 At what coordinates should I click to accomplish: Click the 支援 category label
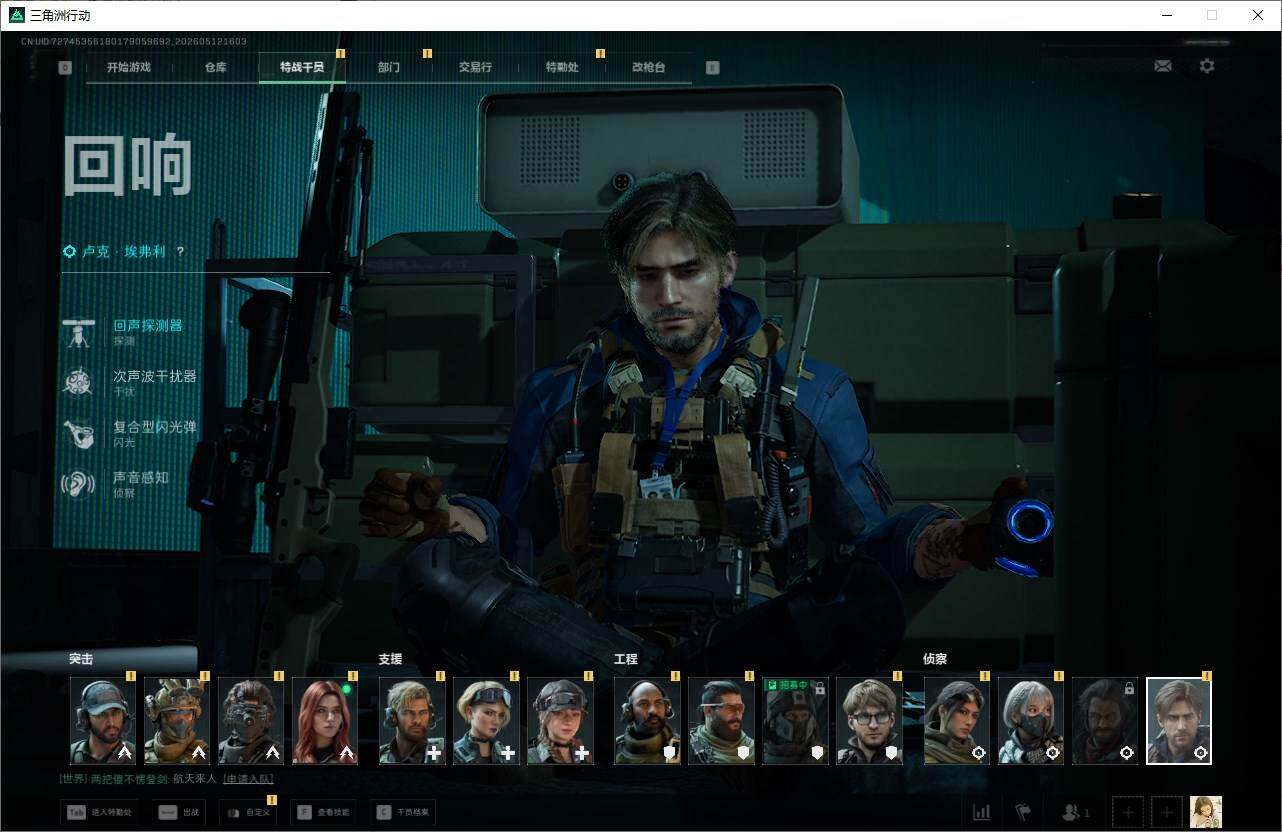(390, 660)
